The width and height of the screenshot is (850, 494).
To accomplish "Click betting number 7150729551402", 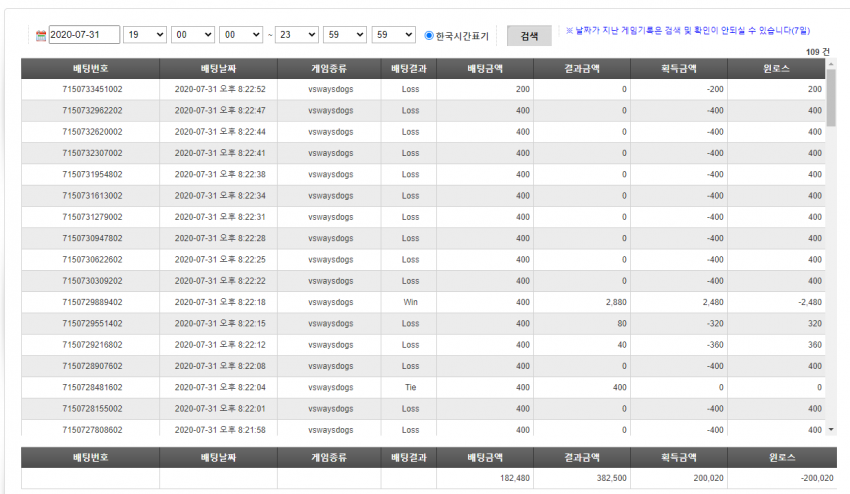I will (92, 324).
